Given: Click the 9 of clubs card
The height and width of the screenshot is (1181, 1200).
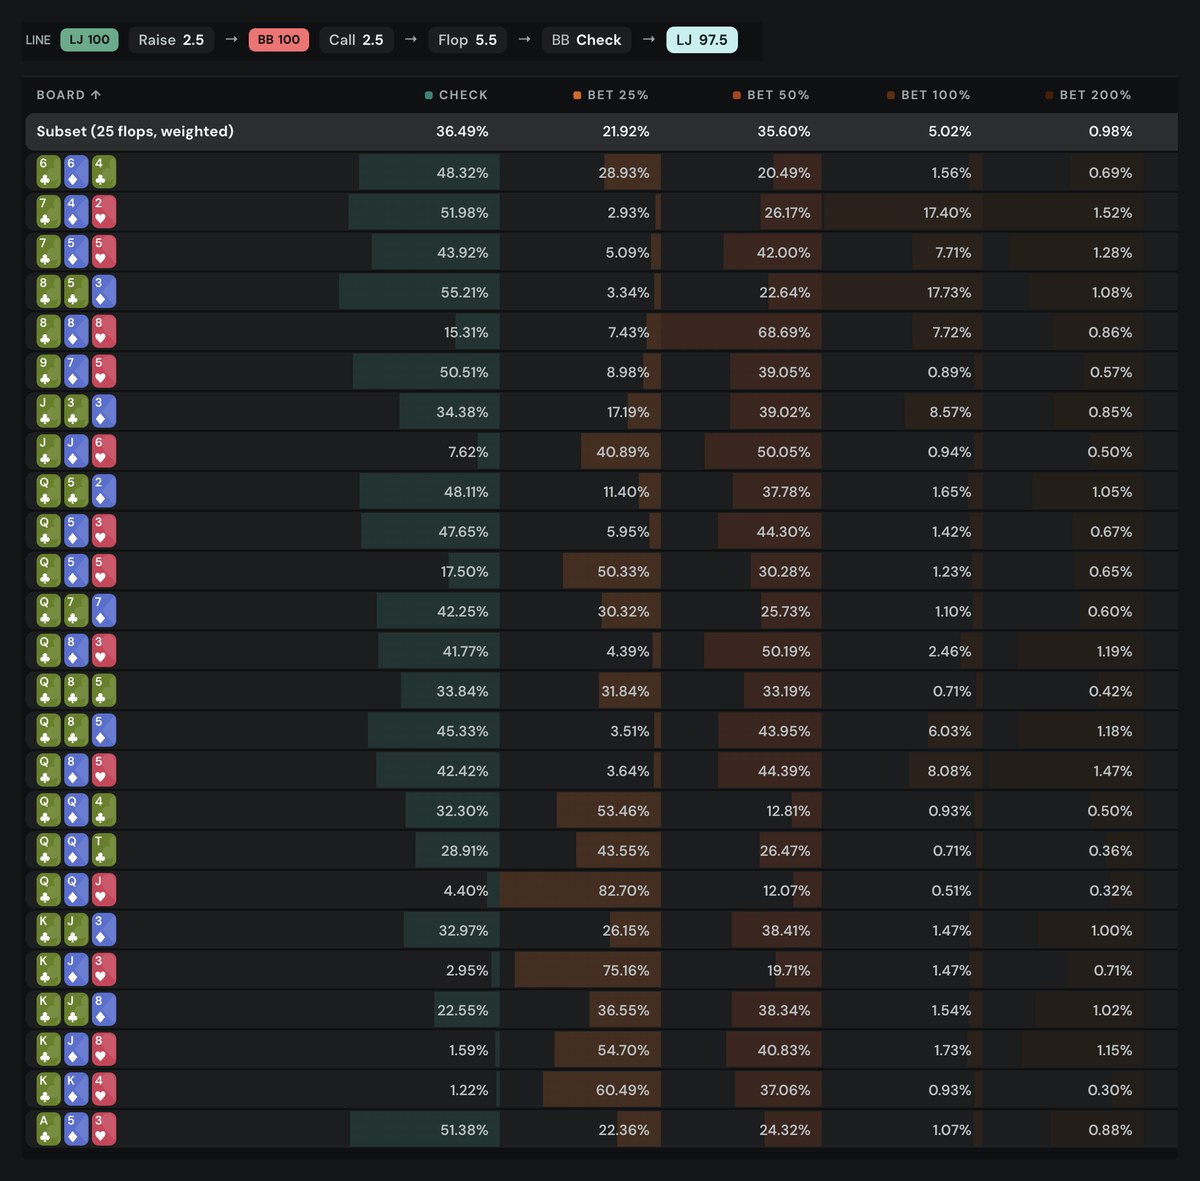Looking at the screenshot, I should tap(48, 371).
